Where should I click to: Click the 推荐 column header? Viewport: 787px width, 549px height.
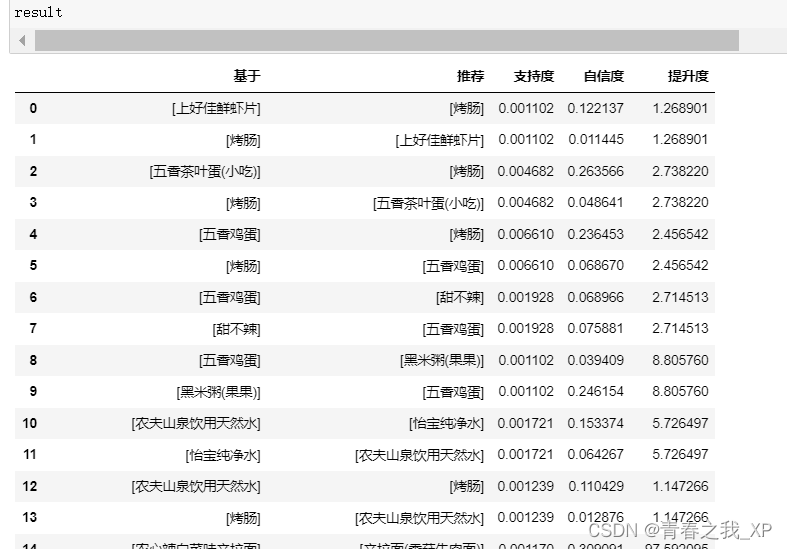pos(470,76)
